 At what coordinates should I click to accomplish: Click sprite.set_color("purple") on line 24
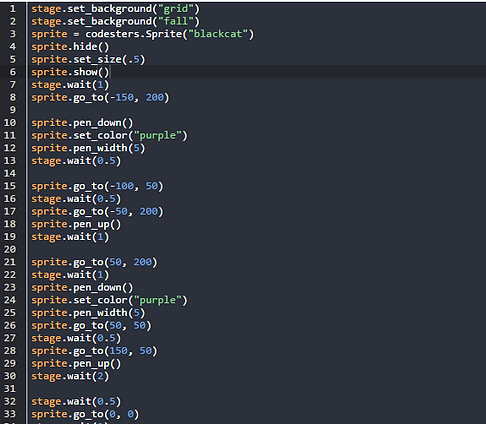click(109, 300)
